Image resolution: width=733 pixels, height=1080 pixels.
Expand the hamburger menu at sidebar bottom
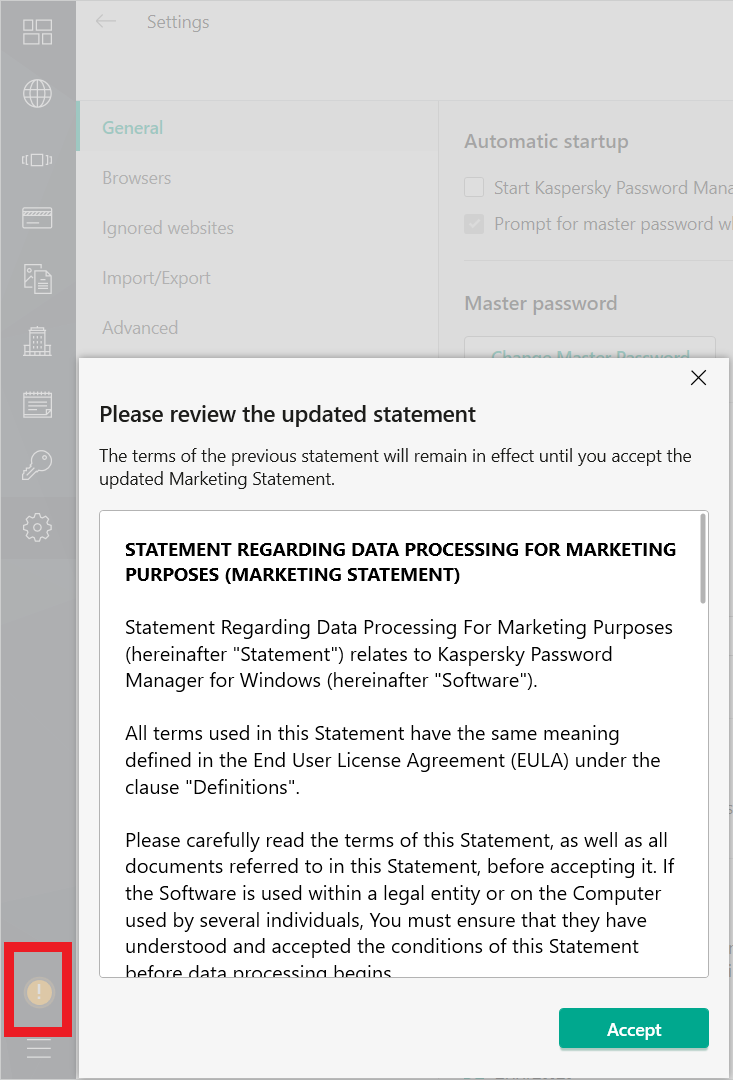coord(38,1048)
